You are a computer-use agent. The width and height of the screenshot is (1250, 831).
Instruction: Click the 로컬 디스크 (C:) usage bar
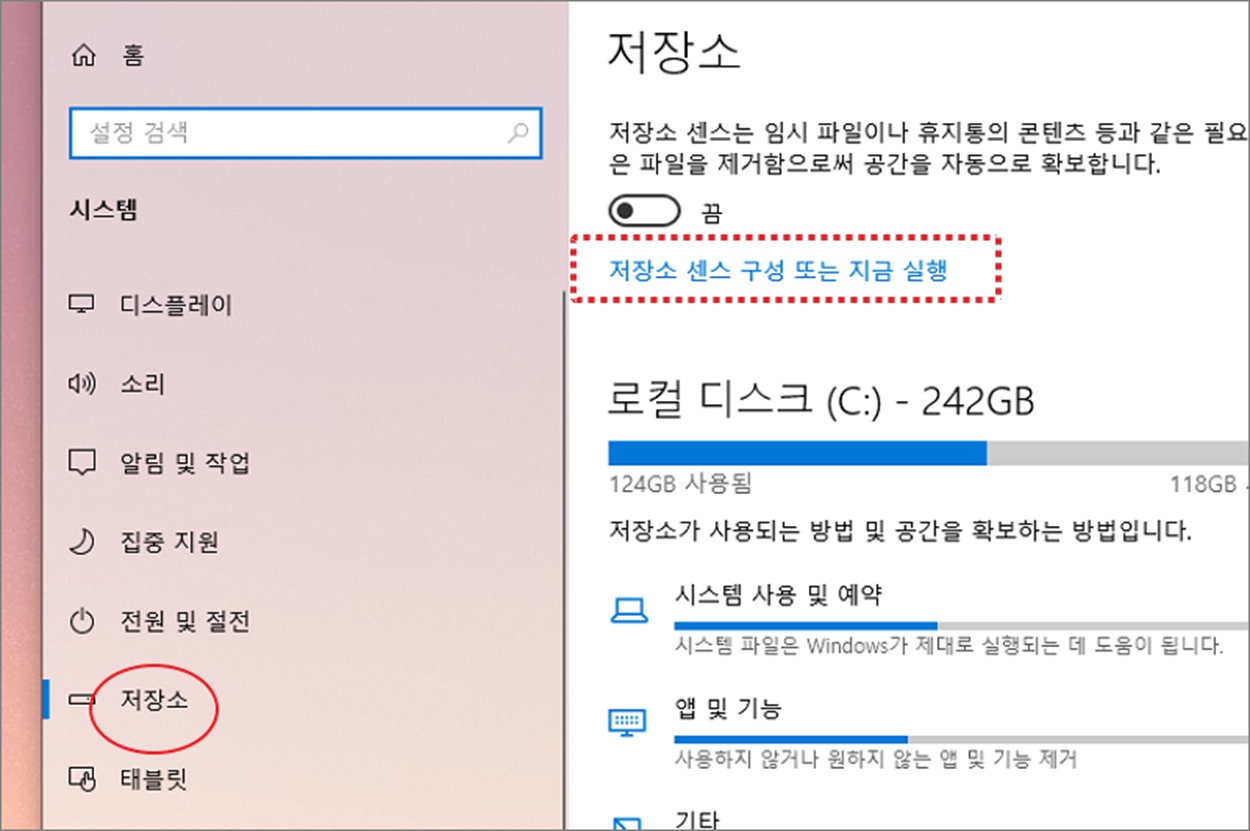(x=928, y=453)
